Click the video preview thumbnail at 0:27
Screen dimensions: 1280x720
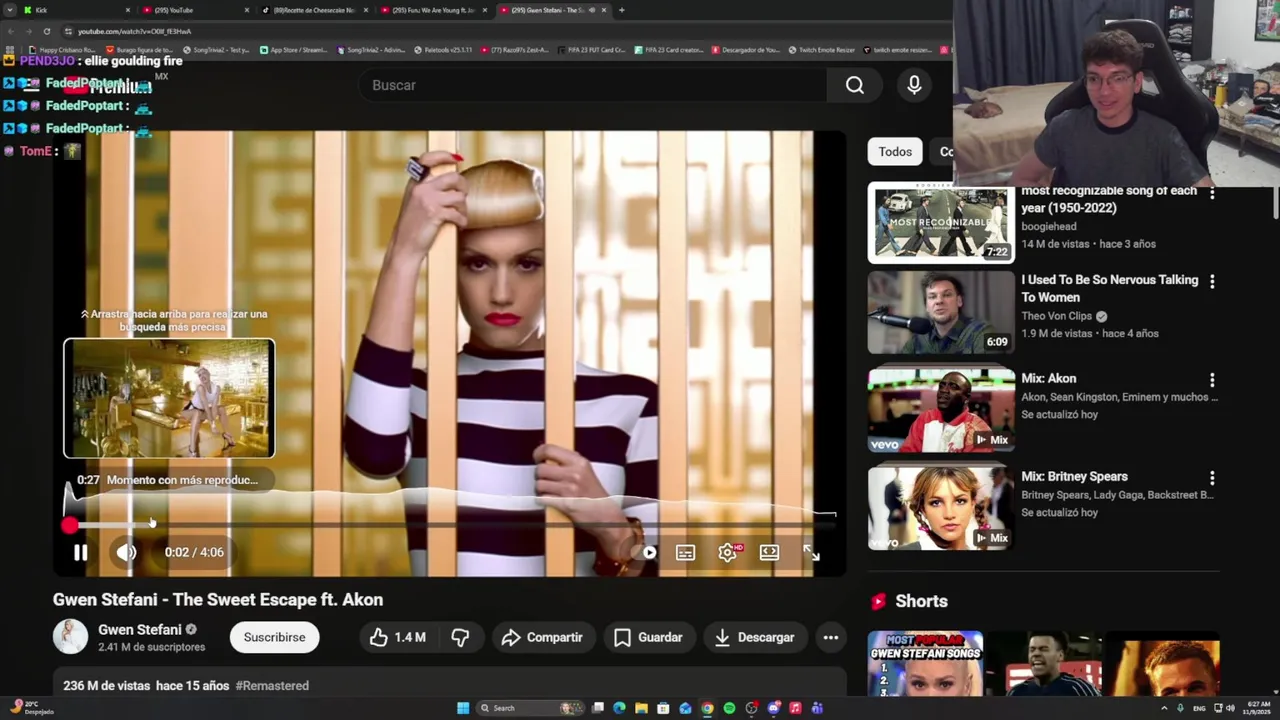(169, 398)
